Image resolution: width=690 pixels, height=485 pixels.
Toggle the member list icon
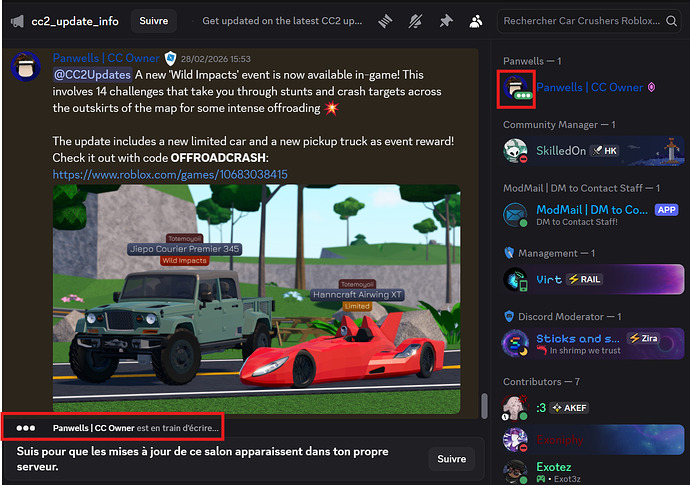(x=476, y=20)
